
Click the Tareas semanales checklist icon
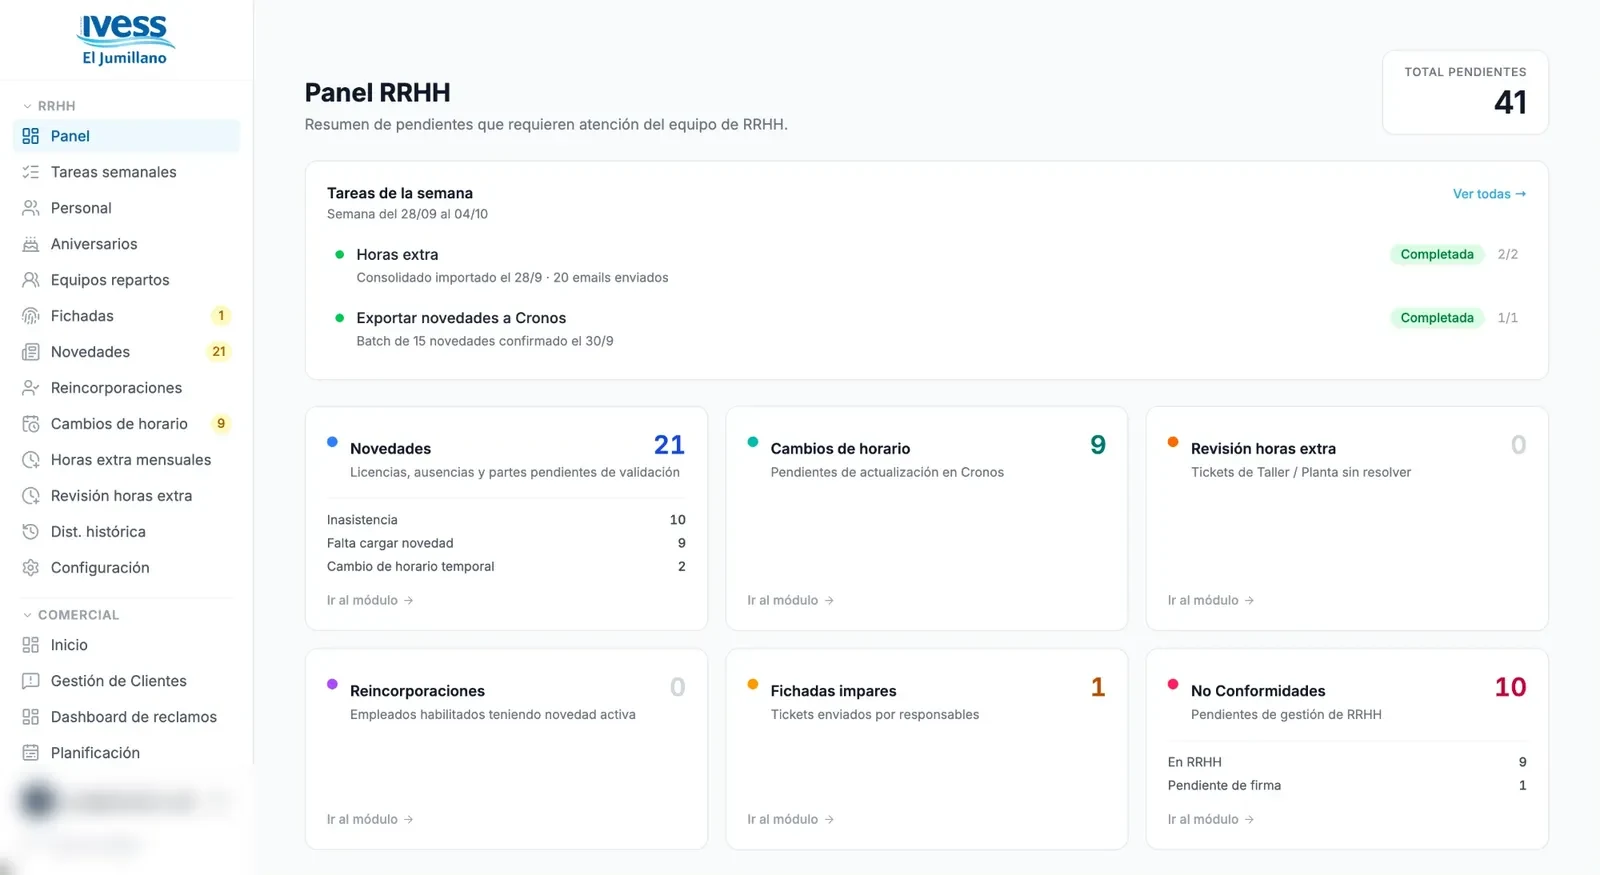[31, 172]
